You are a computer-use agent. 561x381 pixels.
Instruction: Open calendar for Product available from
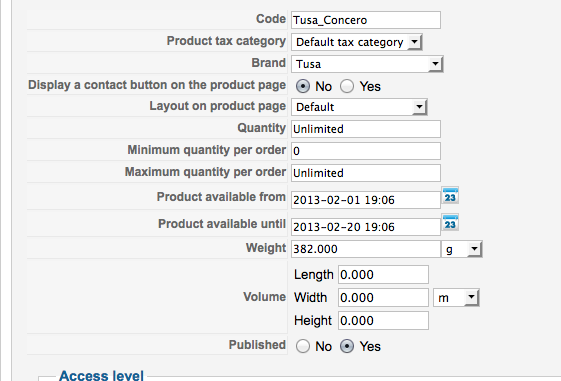450,196
